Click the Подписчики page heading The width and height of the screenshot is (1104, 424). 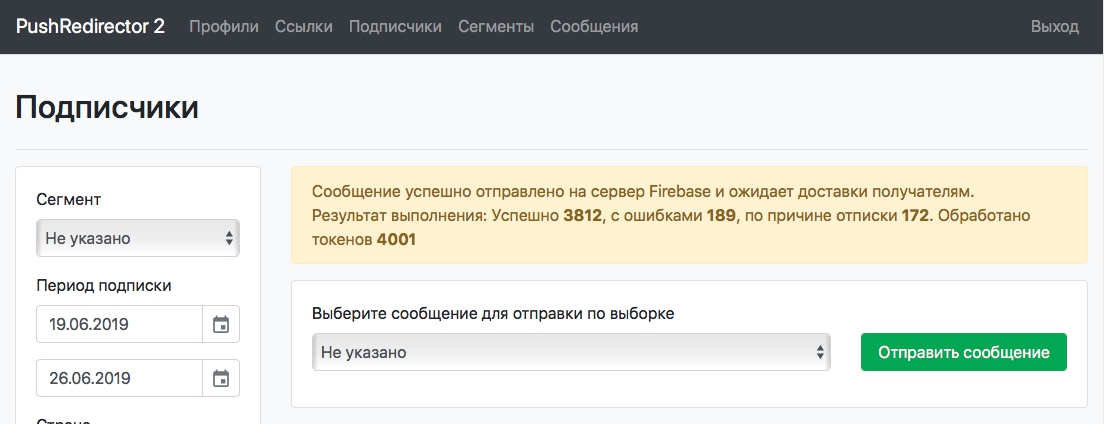(107, 107)
